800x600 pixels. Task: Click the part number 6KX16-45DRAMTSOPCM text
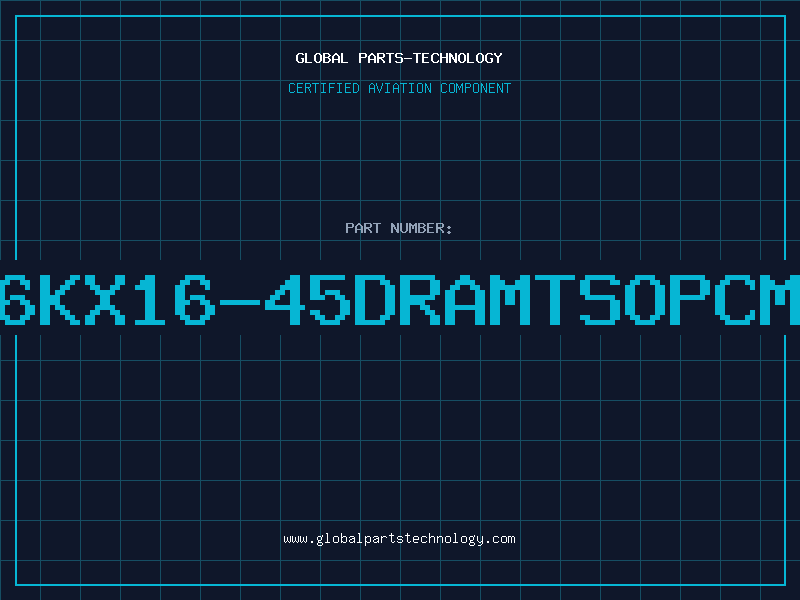[400, 299]
